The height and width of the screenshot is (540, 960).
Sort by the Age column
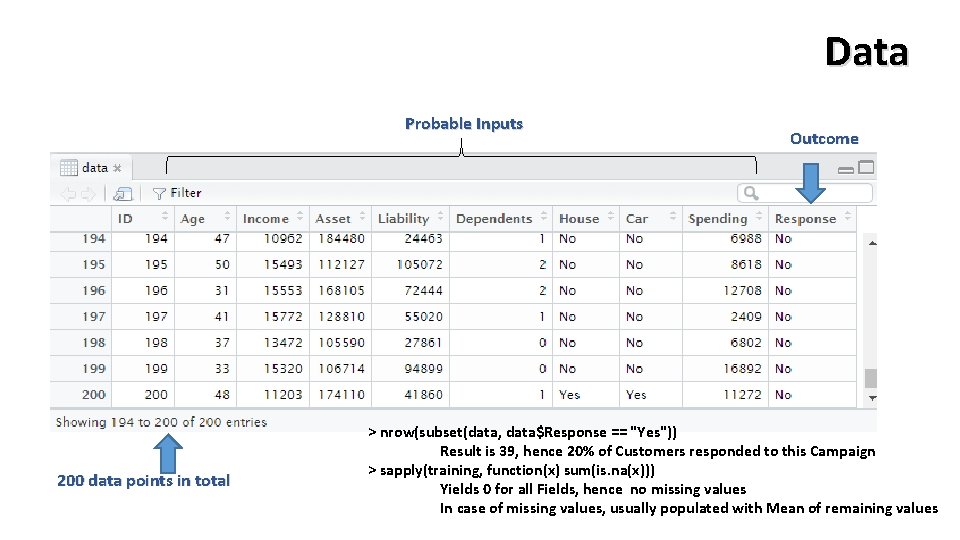coord(205,219)
